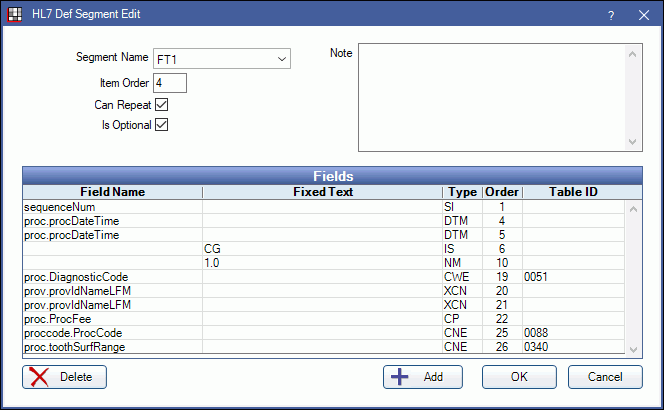Uncheck the Can Repeat checkbox

click(161, 104)
